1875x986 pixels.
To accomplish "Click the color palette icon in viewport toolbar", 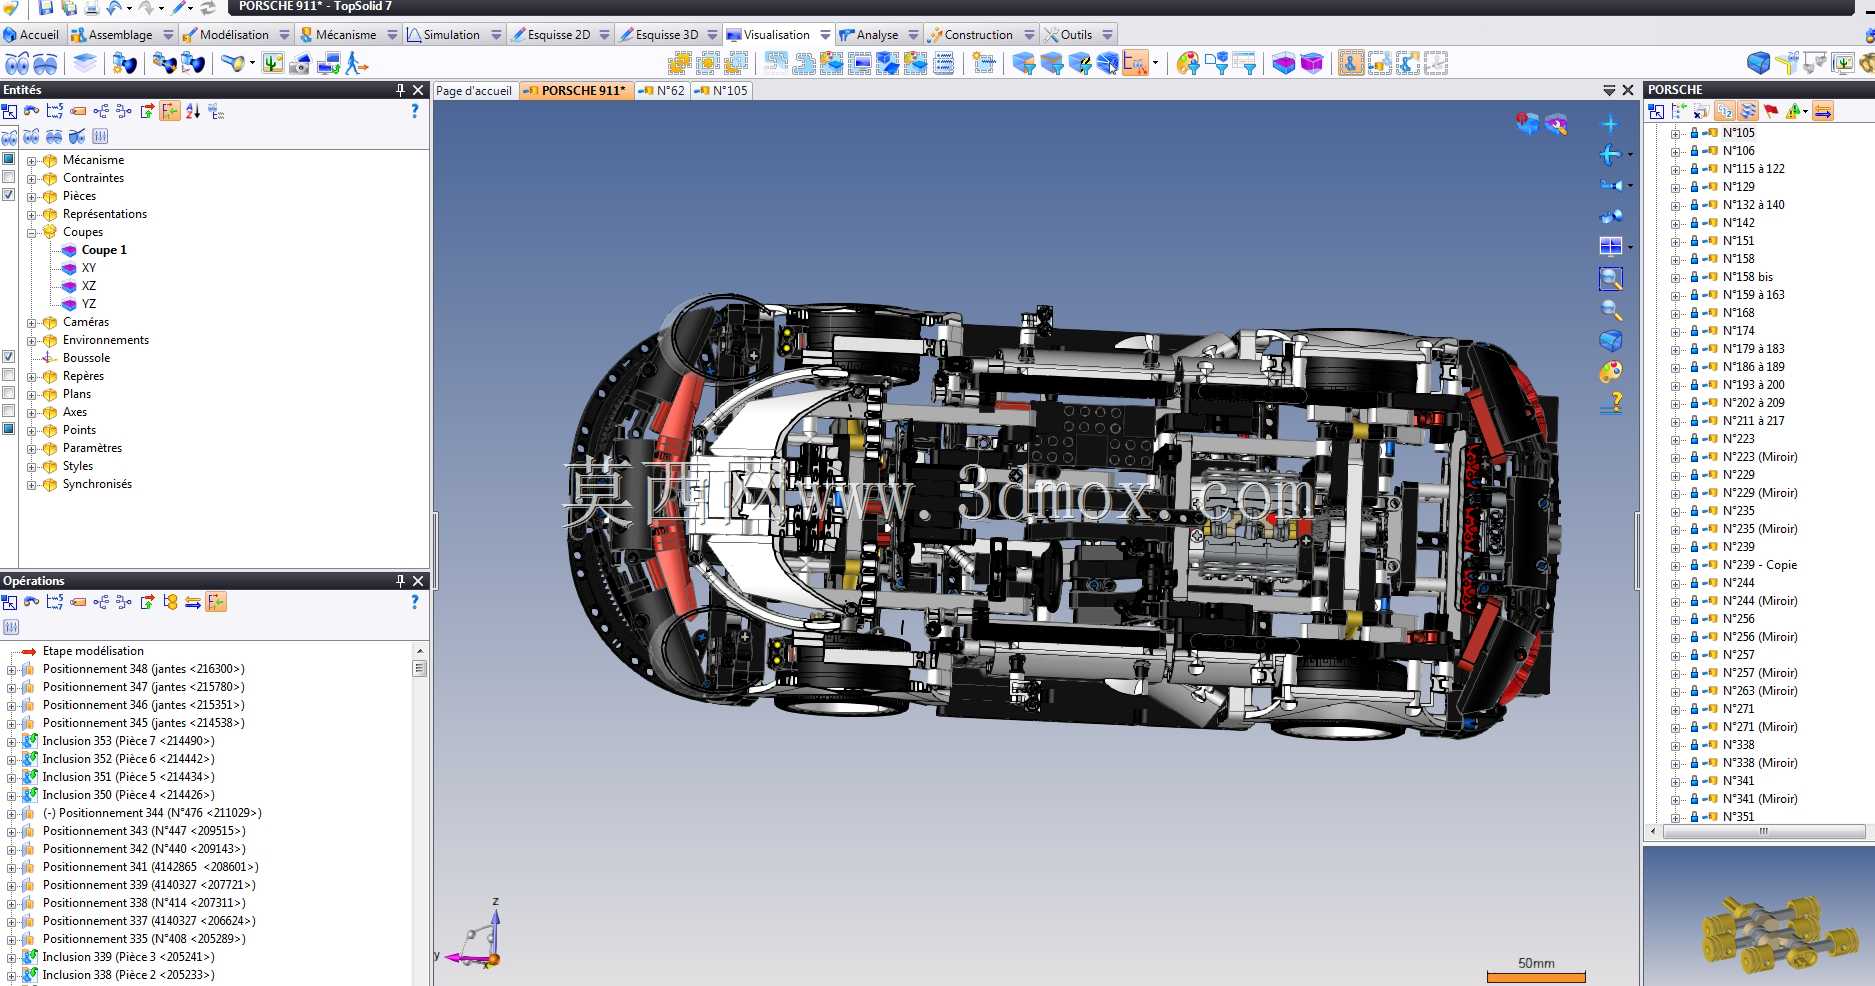I will [x=1610, y=372].
